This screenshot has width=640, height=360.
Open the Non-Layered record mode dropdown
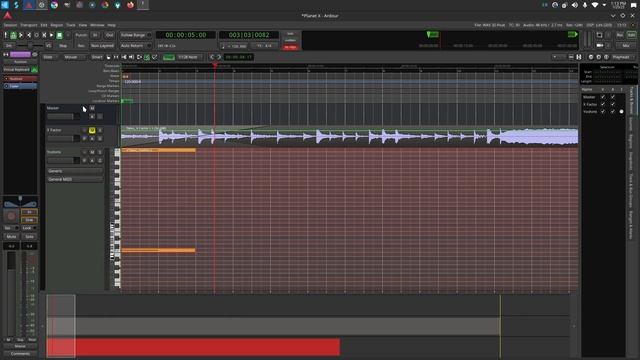click(x=102, y=46)
